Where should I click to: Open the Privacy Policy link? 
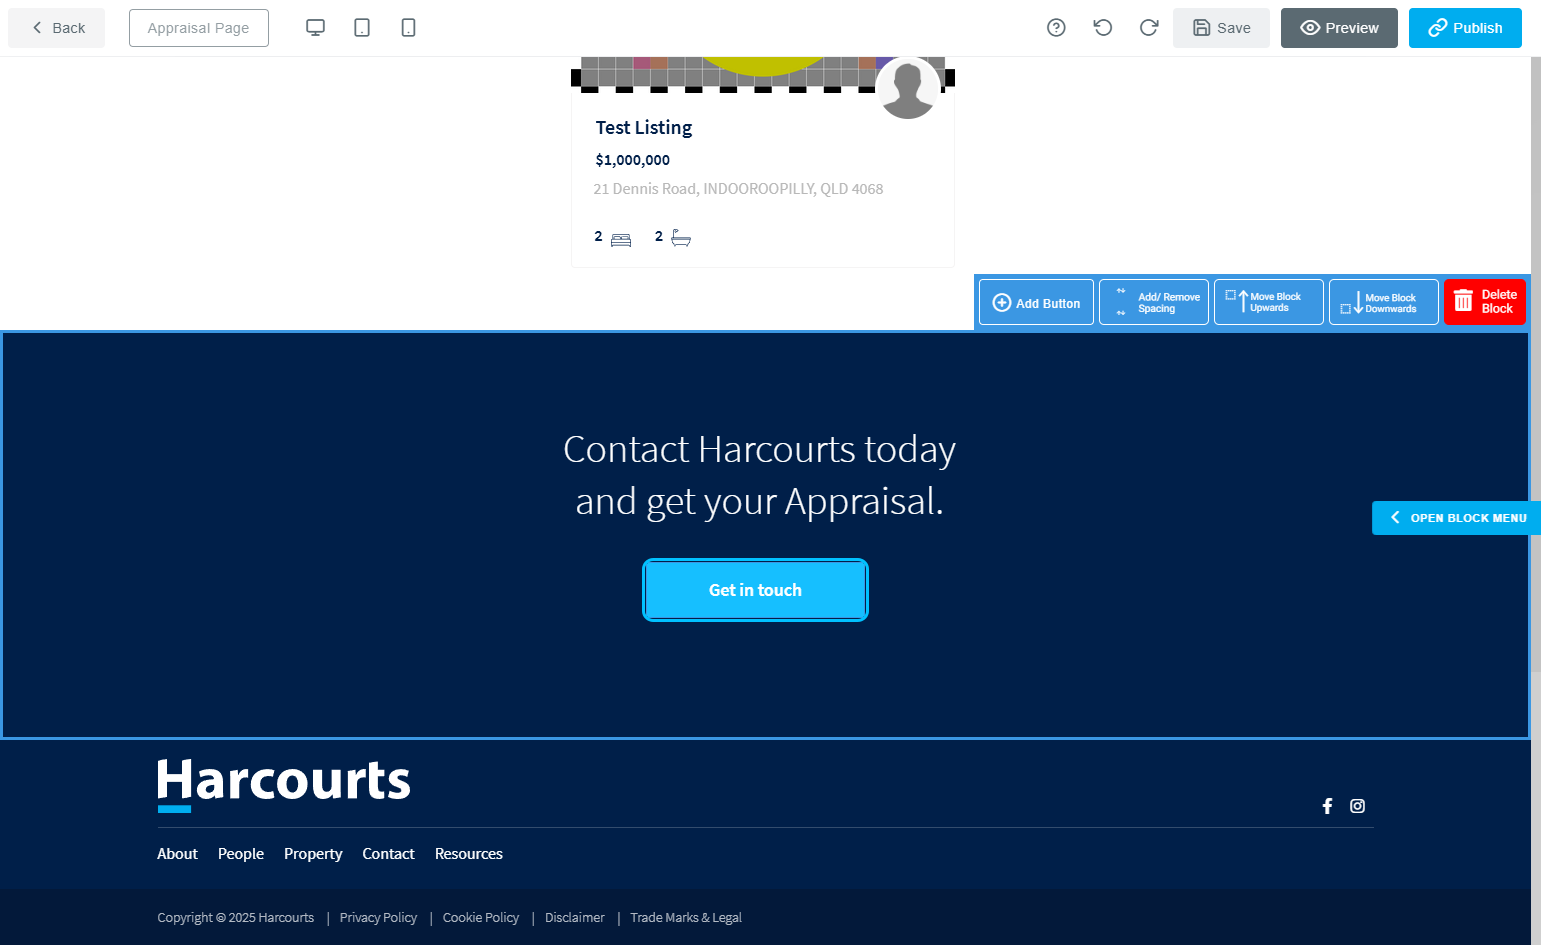(378, 918)
